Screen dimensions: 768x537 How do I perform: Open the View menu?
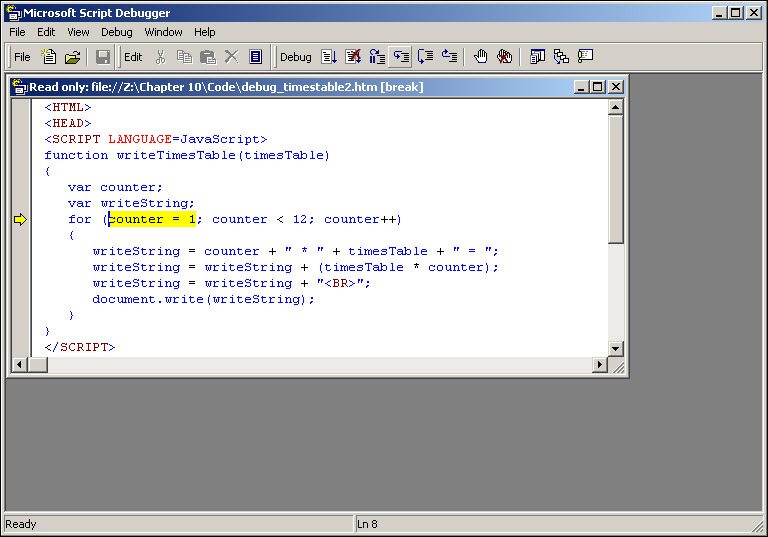pyautogui.click(x=78, y=32)
